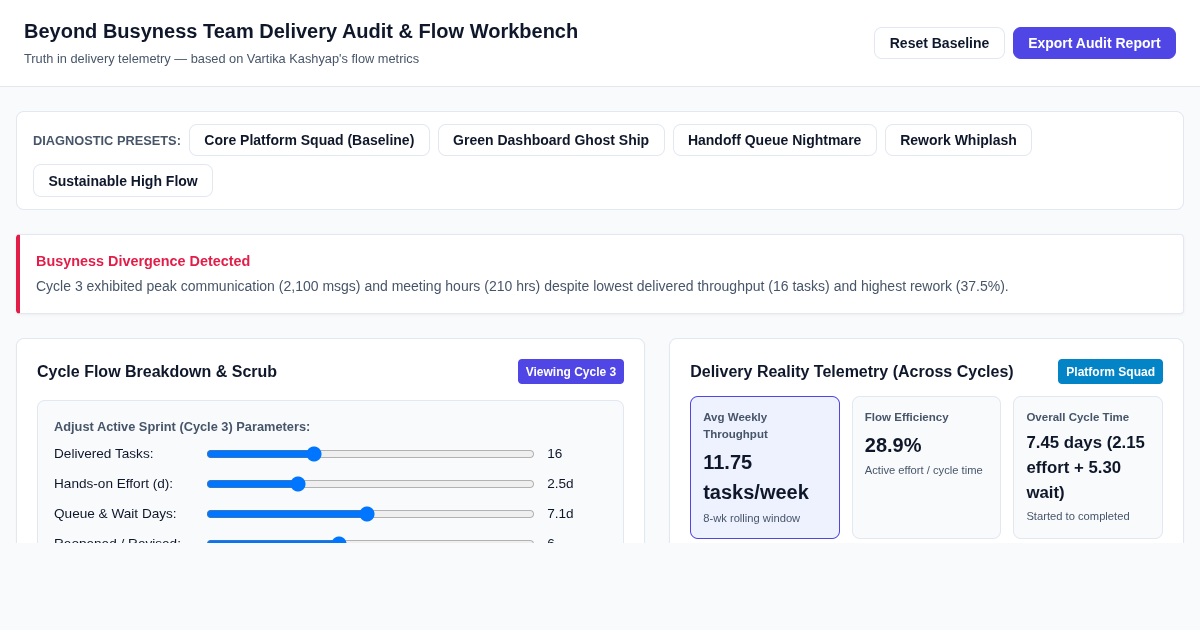
Task: Click the Busyness Divergence Detected heading
Action: [x=143, y=261]
